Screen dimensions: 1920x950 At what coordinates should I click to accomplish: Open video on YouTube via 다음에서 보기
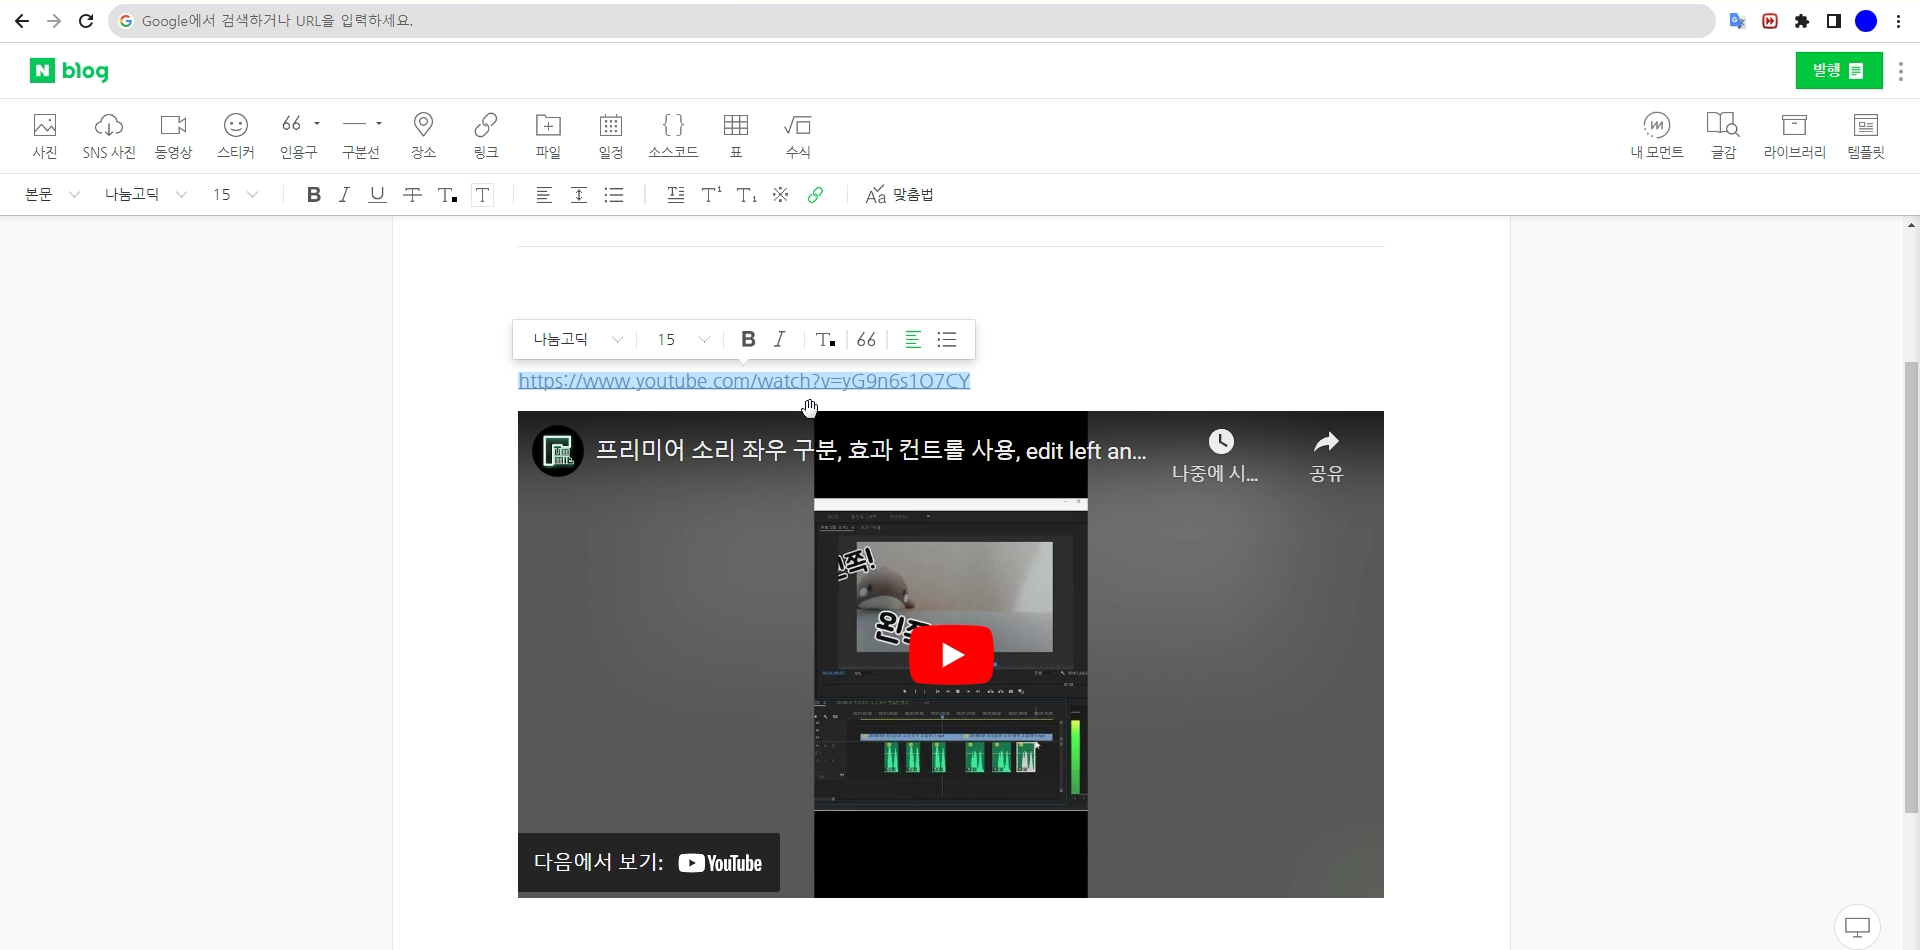pos(649,862)
